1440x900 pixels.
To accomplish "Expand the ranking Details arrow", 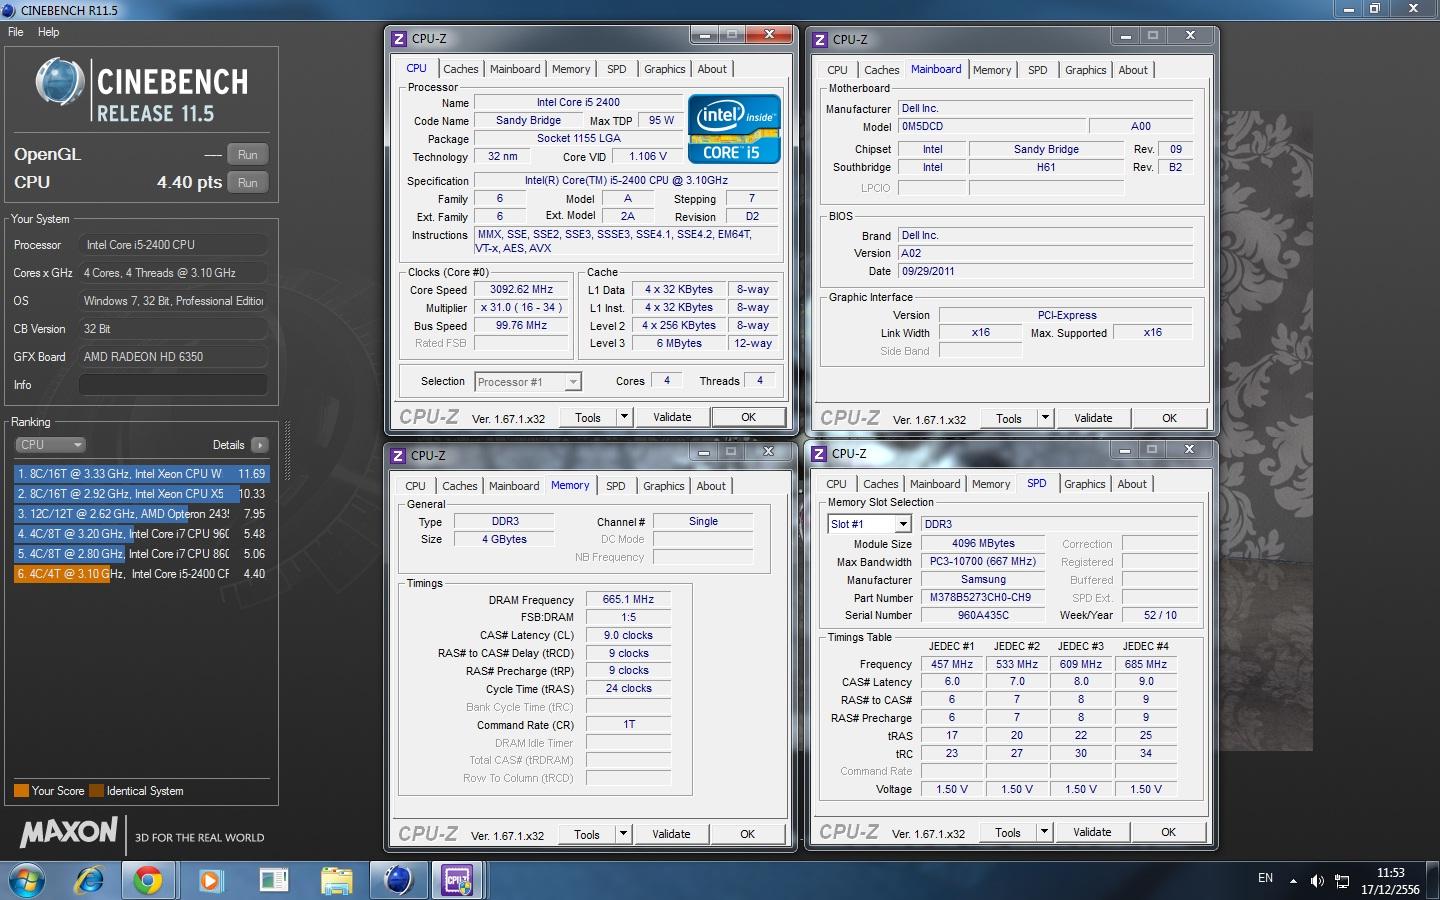I will (x=260, y=445).
